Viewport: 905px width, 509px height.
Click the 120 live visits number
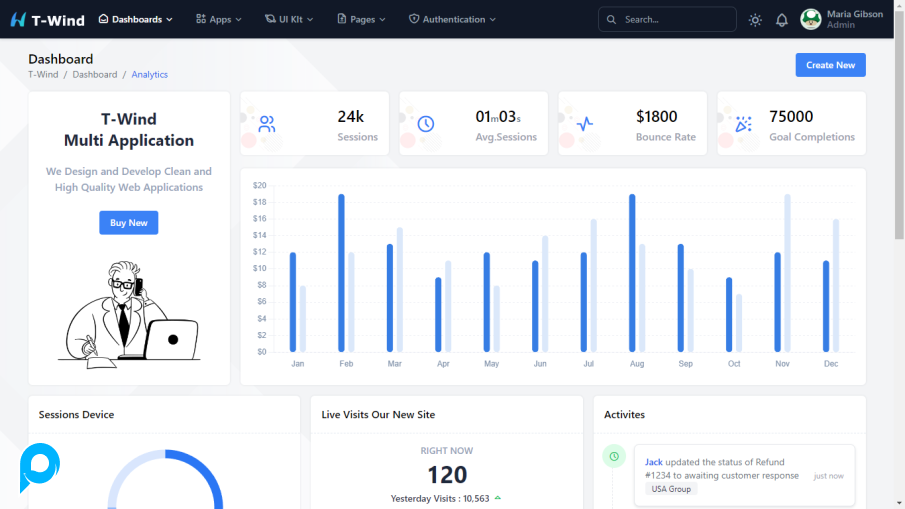tap(447, 475)
